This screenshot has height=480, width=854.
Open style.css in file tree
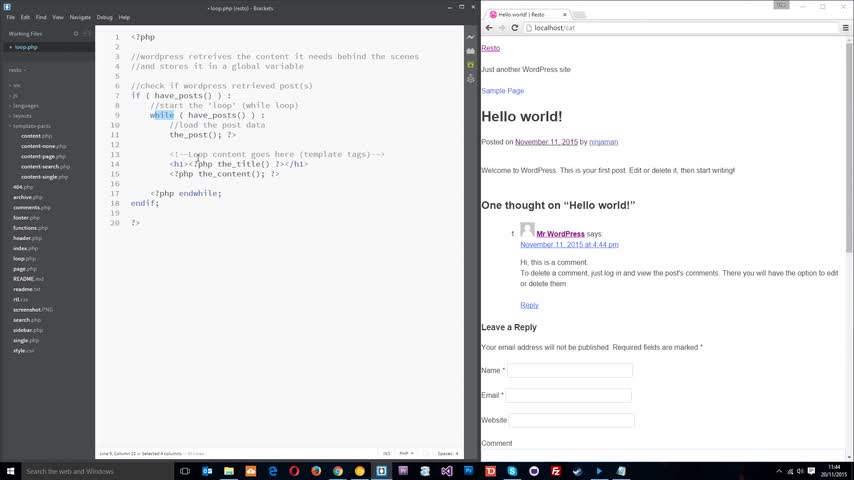coord(23,350)
